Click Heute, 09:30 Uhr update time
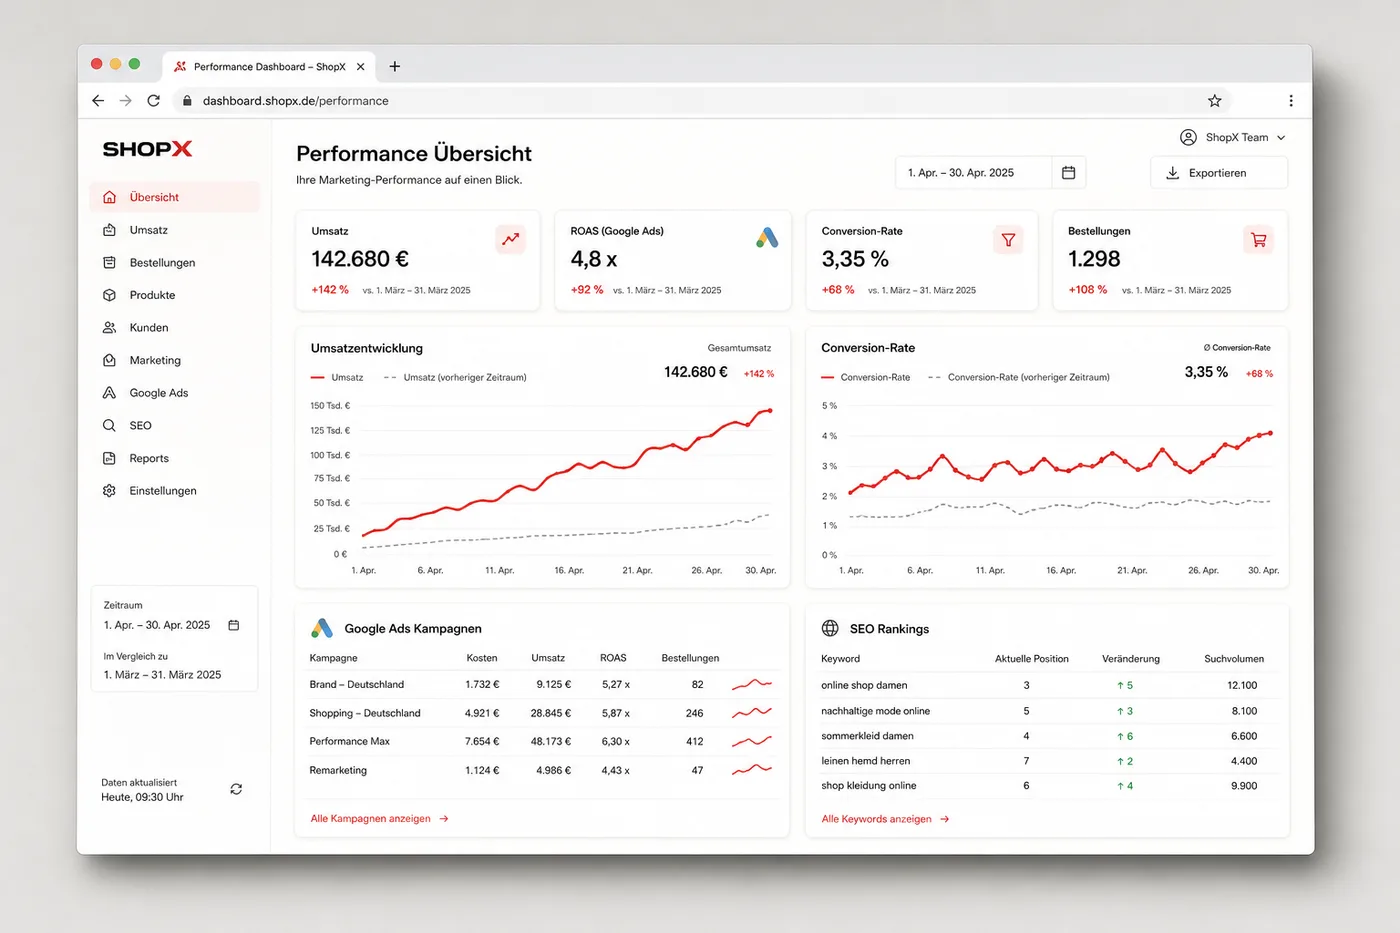The height and width of the screenshot is (933, 1400). tap(142, 797)
